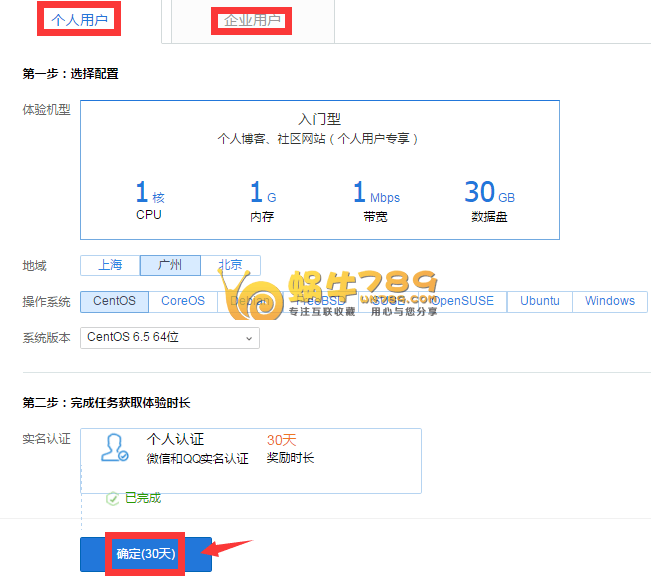Select the 广州 region option
Screen dimensions: 651x587
[x=170, y=265]
